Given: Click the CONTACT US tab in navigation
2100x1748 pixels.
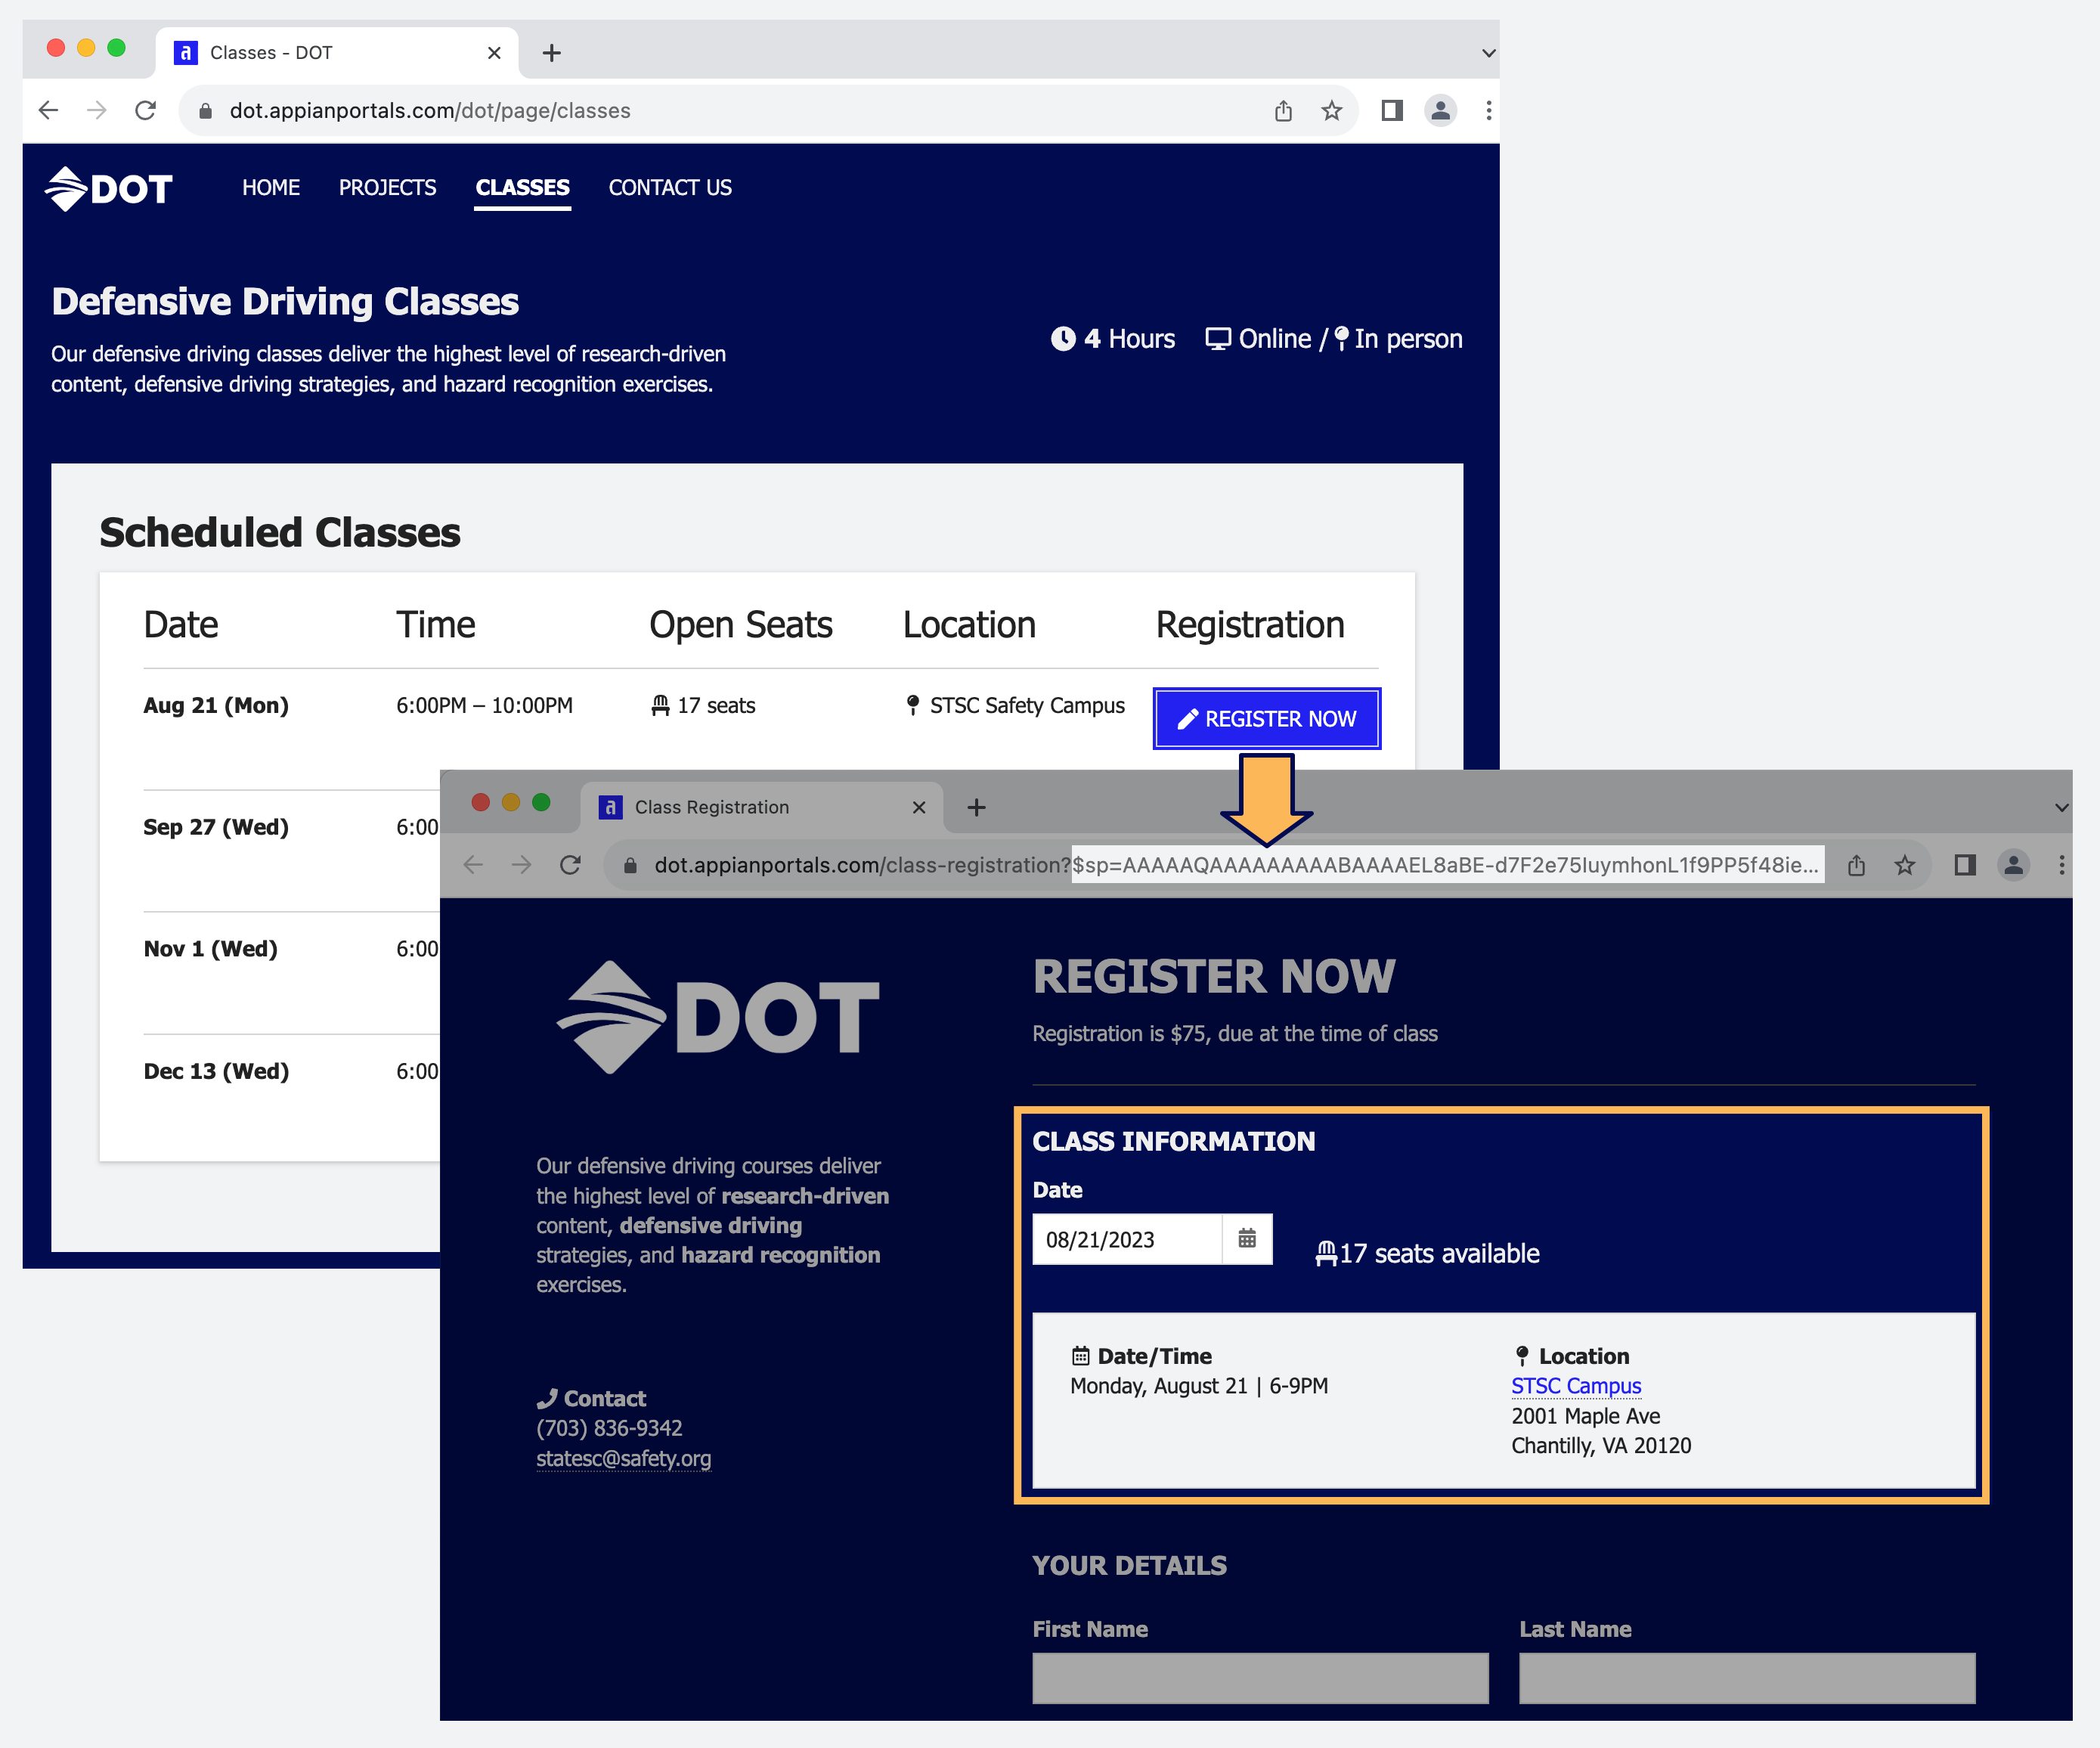Looking at the screenshot, I should [670, 188].
